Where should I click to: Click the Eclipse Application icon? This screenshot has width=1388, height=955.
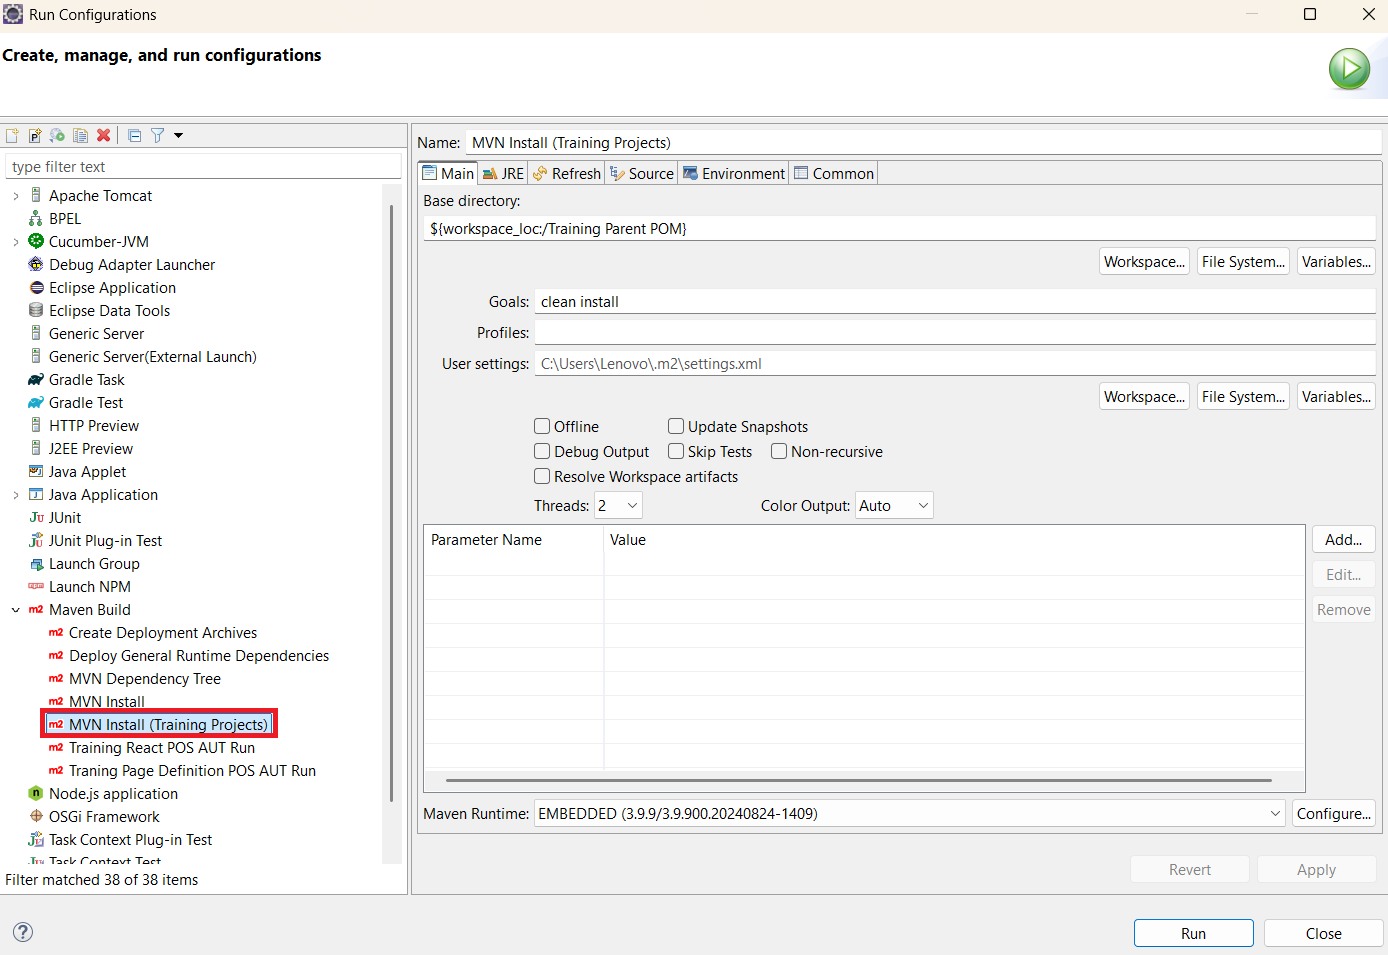point(36,288)
